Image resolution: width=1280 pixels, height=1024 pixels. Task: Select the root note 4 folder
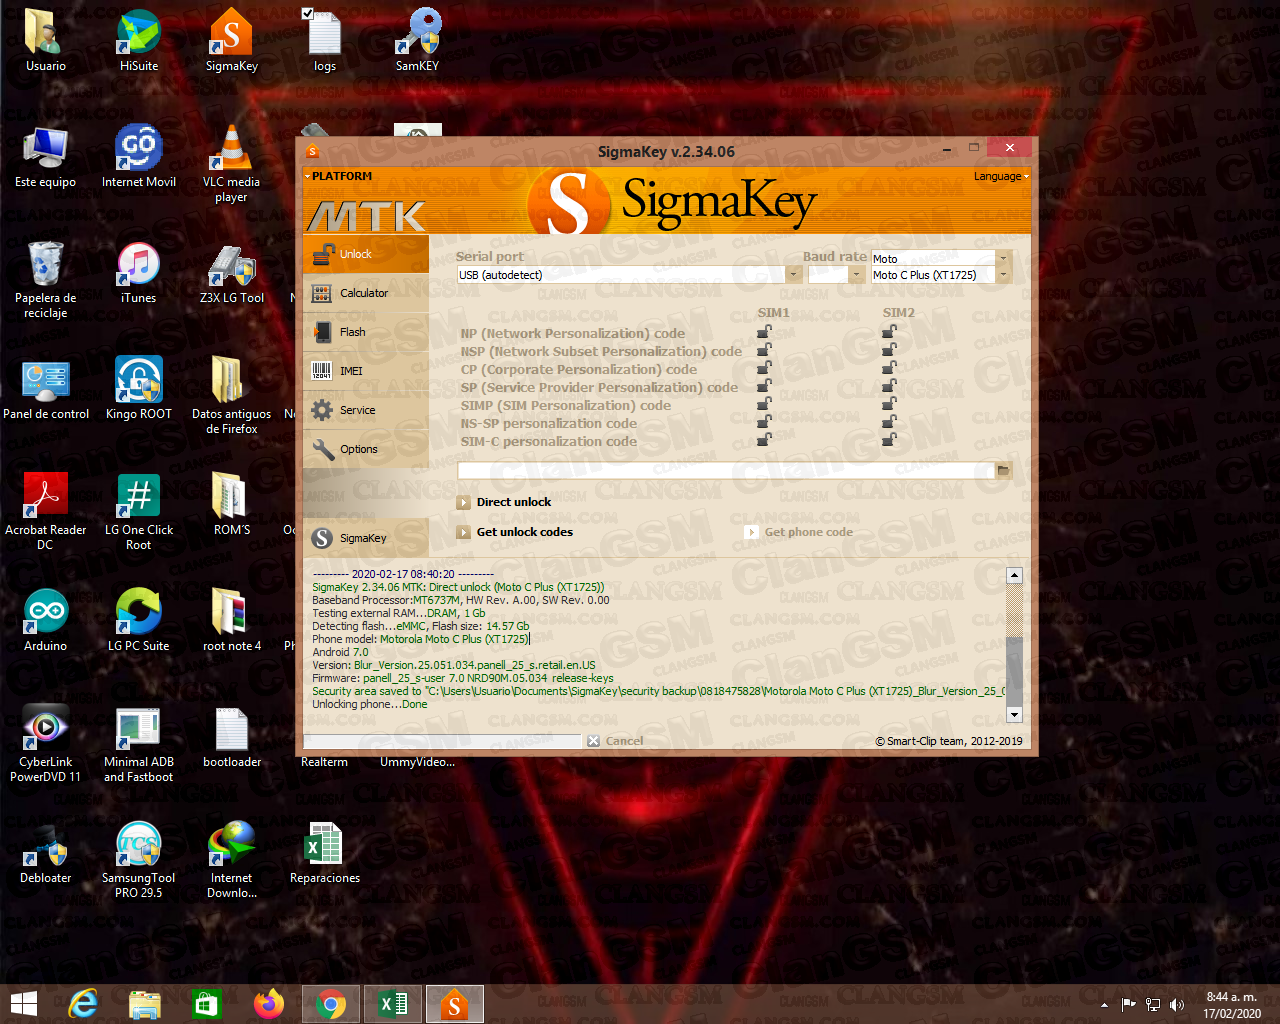[x=232, y=622]
